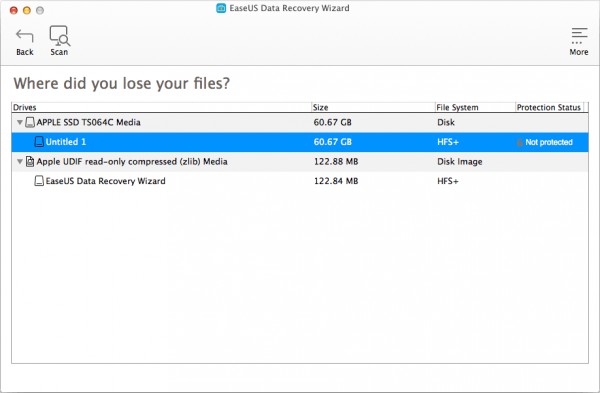This screenshot has height=393, width=600.
Task: Select the Untitled 1 volume row
Action: [300, 142]
